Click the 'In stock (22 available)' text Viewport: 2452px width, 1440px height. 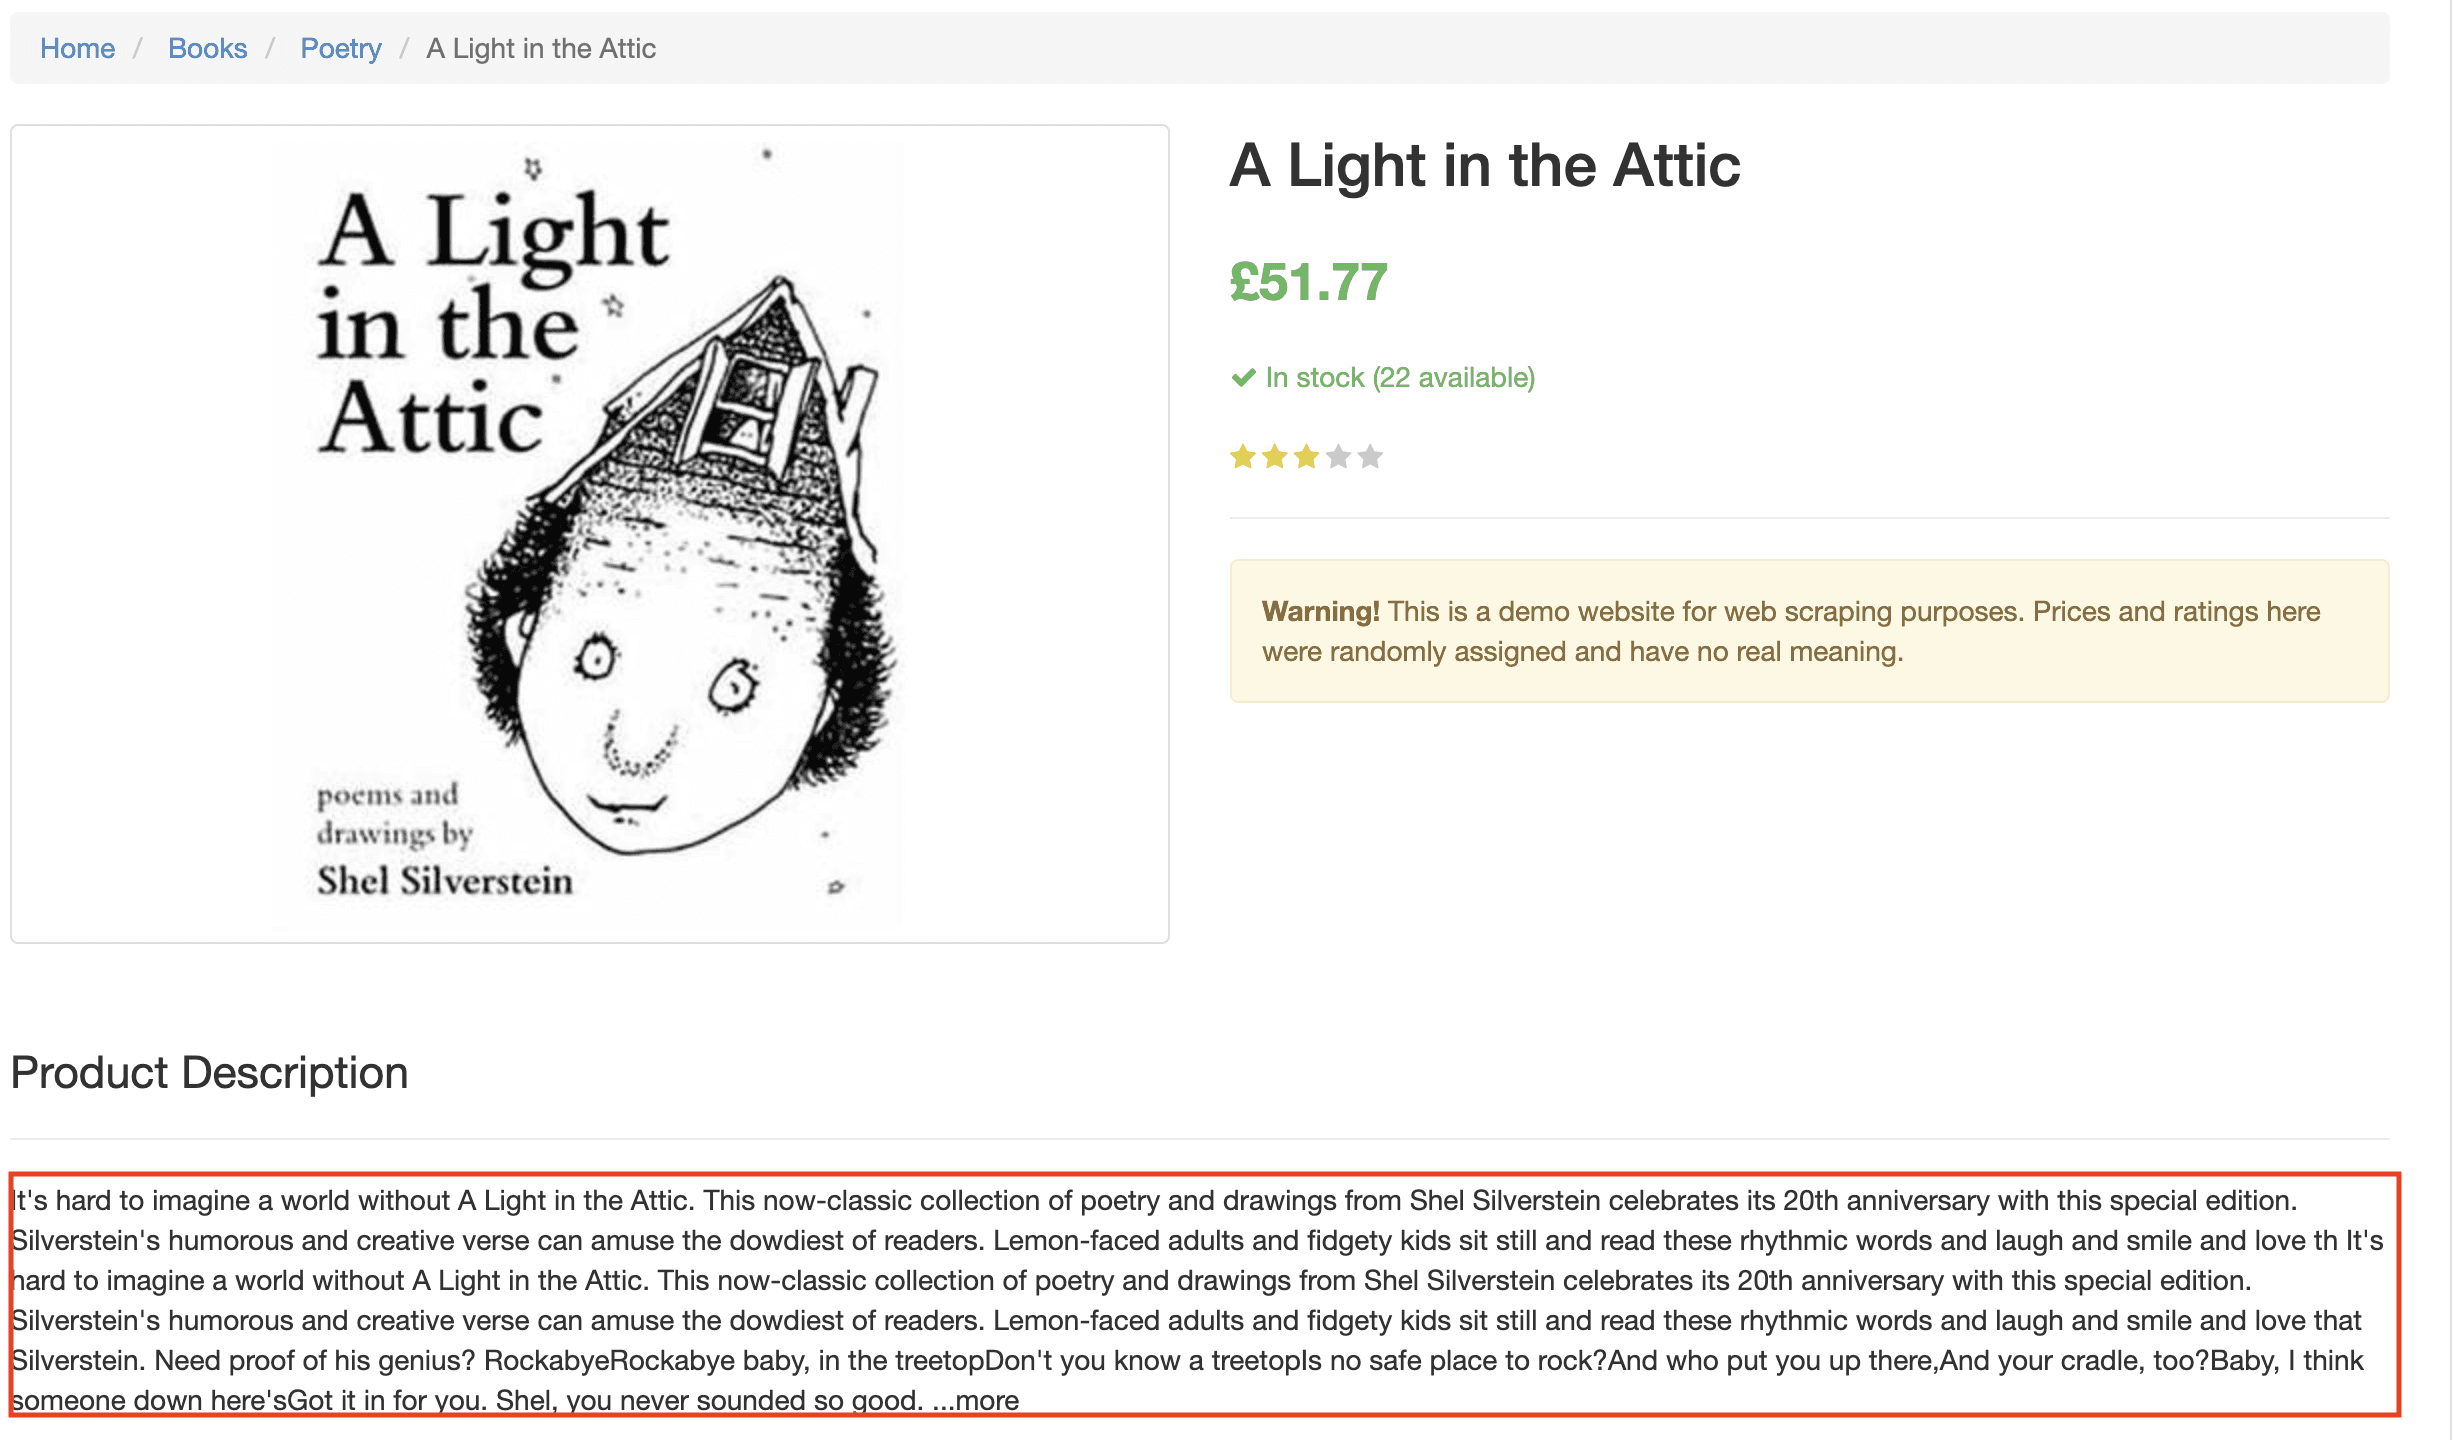click(1400, 377)
